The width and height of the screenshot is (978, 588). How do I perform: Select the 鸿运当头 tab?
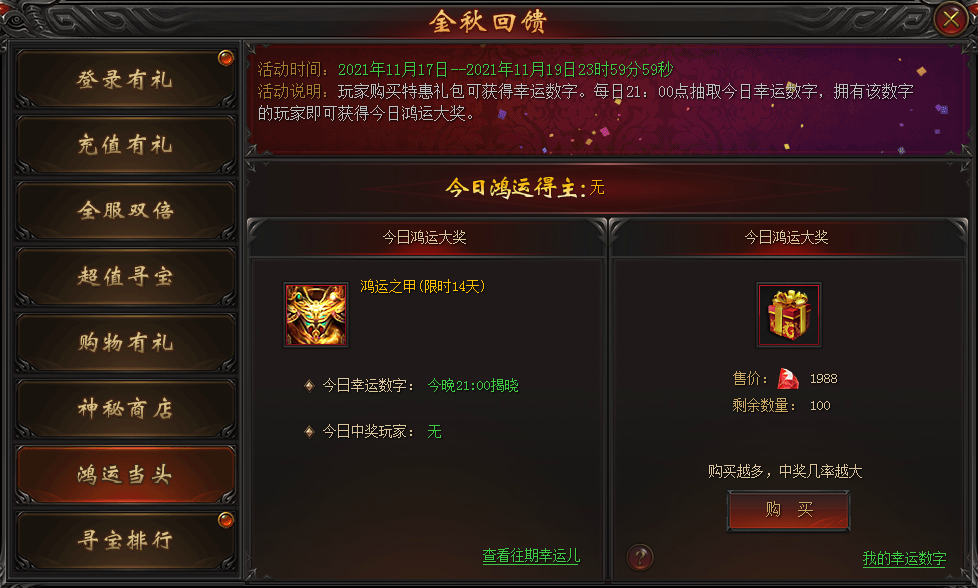125,475
